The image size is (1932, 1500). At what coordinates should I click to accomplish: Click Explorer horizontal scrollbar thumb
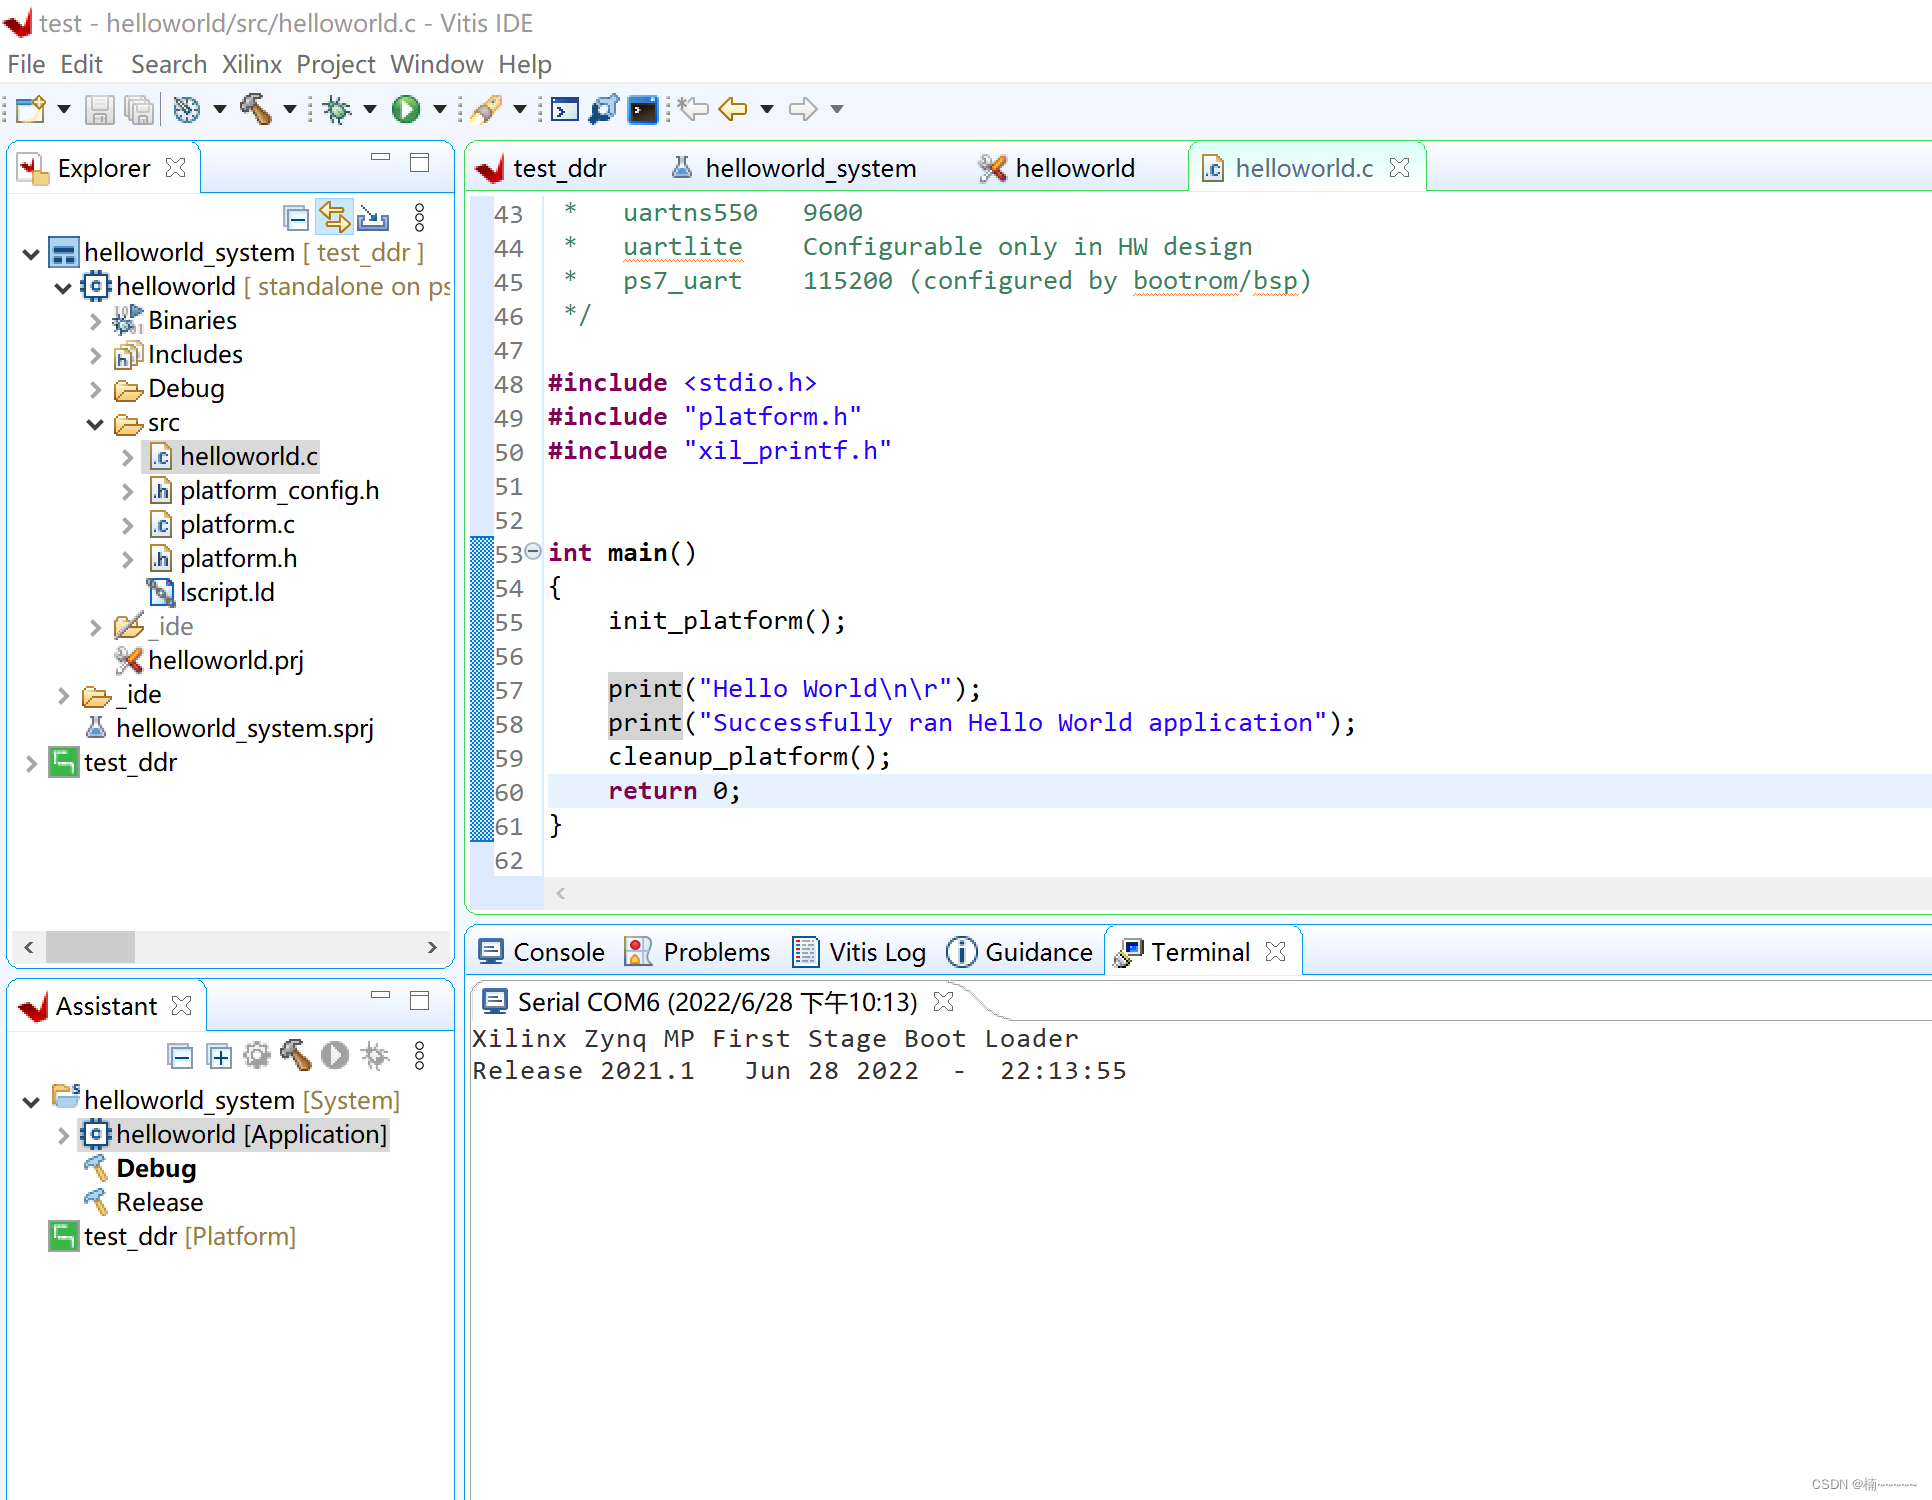[90, 946]
